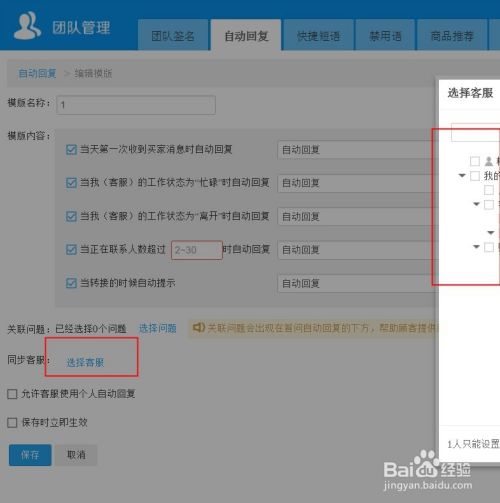
Task: Click reply field for 当天第一次收到买家消息
Action: 358,150
